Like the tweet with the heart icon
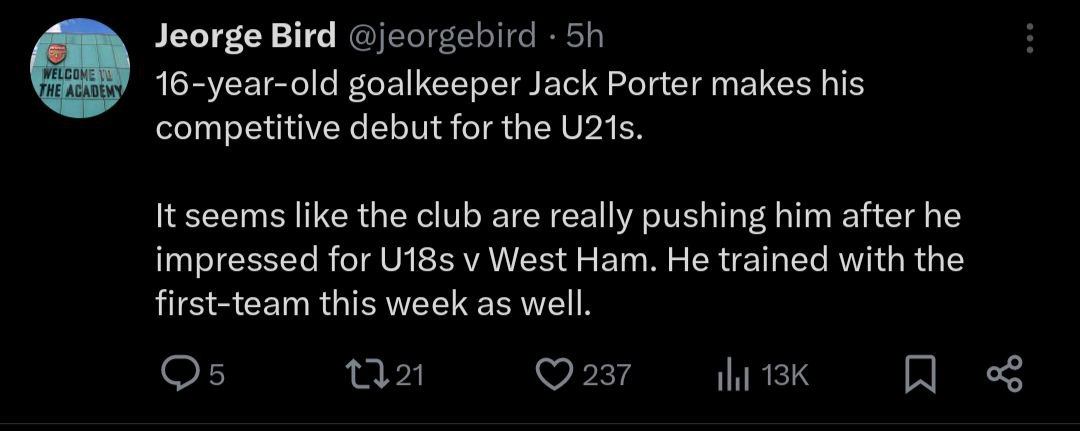The height and width of the screenshot is (431, 1080). click(x=551, y=375)
